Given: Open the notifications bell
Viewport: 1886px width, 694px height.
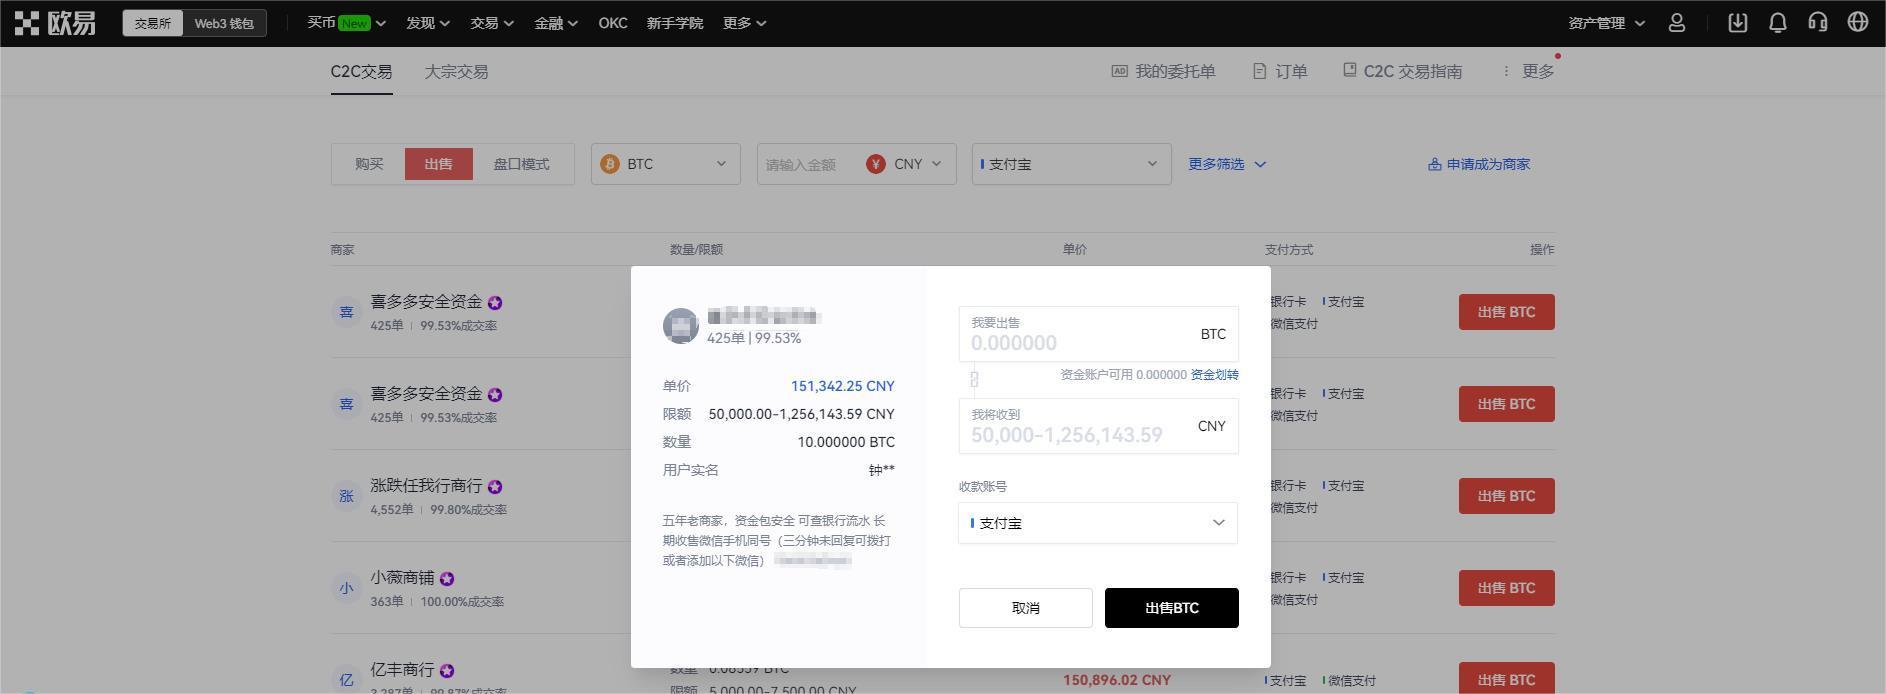Looking at the screenshot, I should click(1777, 23).
